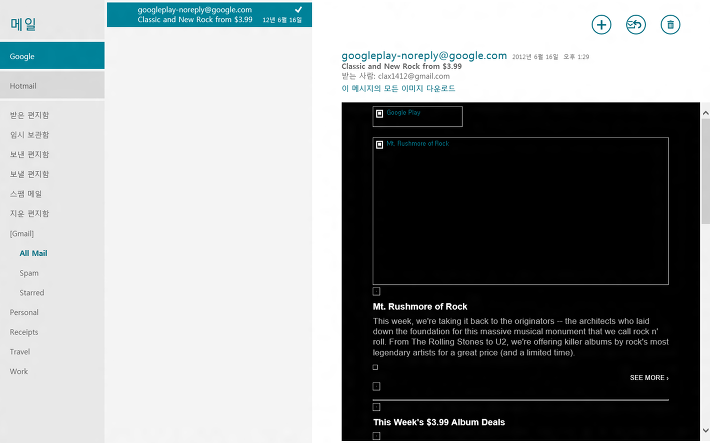Screen dimensions: 710x443
Task: Open the Travel label
Action: pos(20,352)
